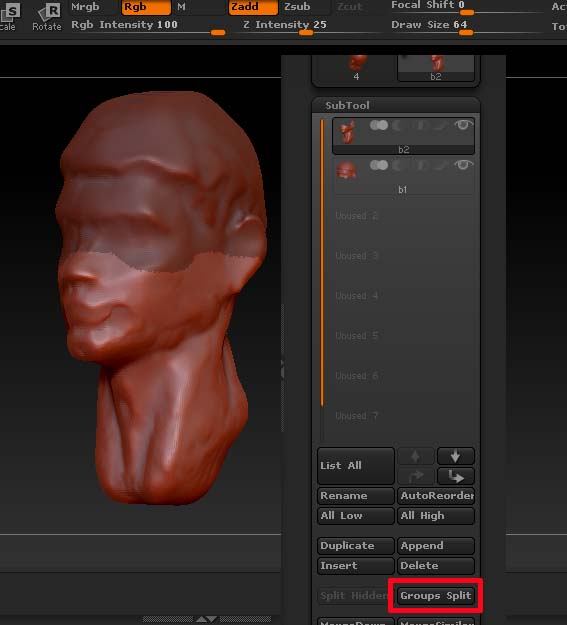Click the Focal Shift slider

tap(465, 7)
